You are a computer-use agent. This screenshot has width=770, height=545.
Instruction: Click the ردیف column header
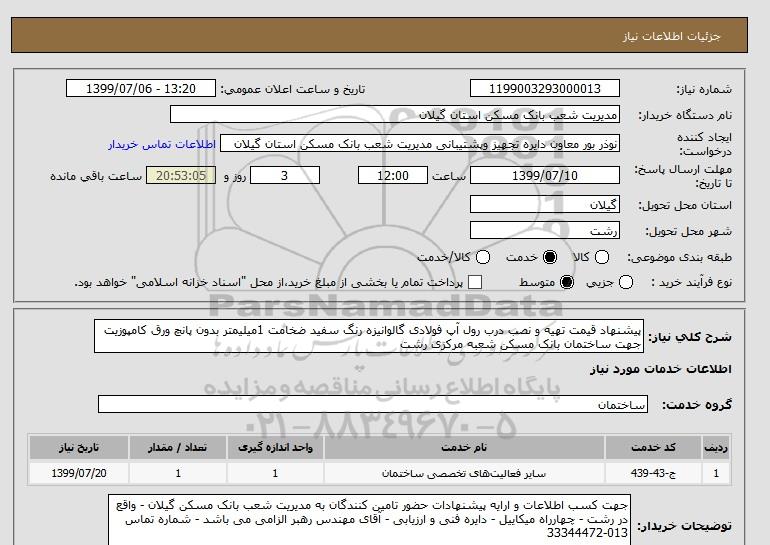point(716,447)
